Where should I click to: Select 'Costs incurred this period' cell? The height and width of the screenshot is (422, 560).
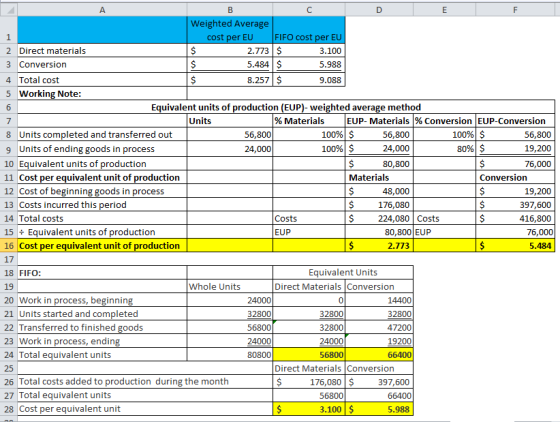pos(102,205)
